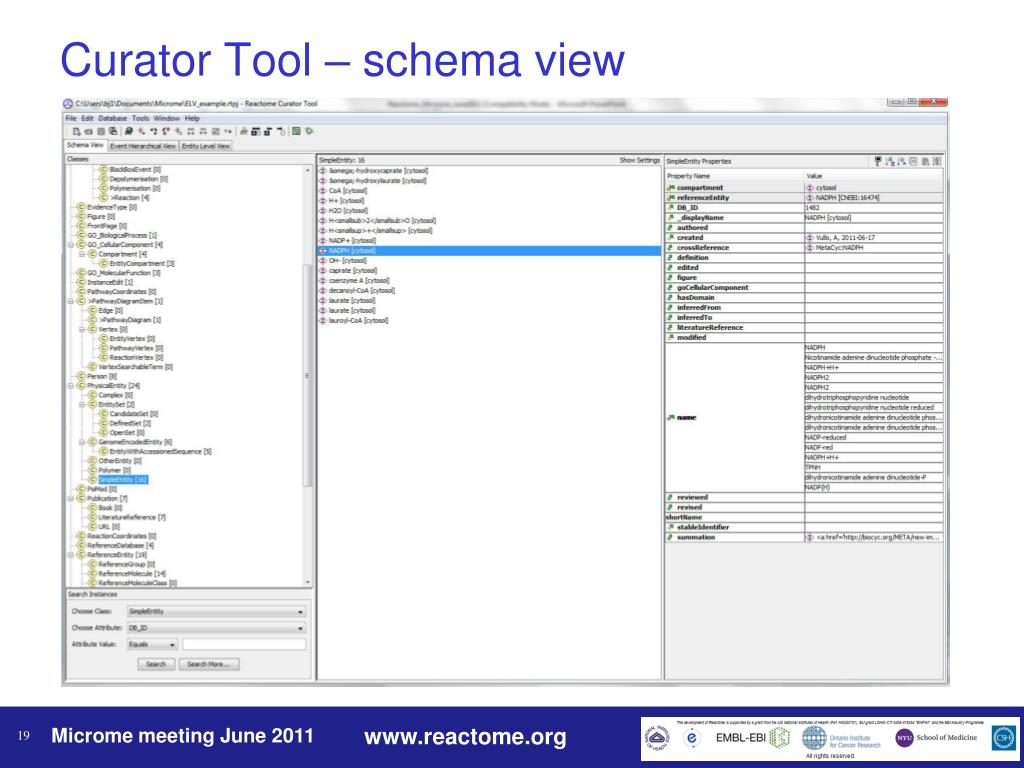Click the entity icon beside CoA [cytosol]

point(323,191)
